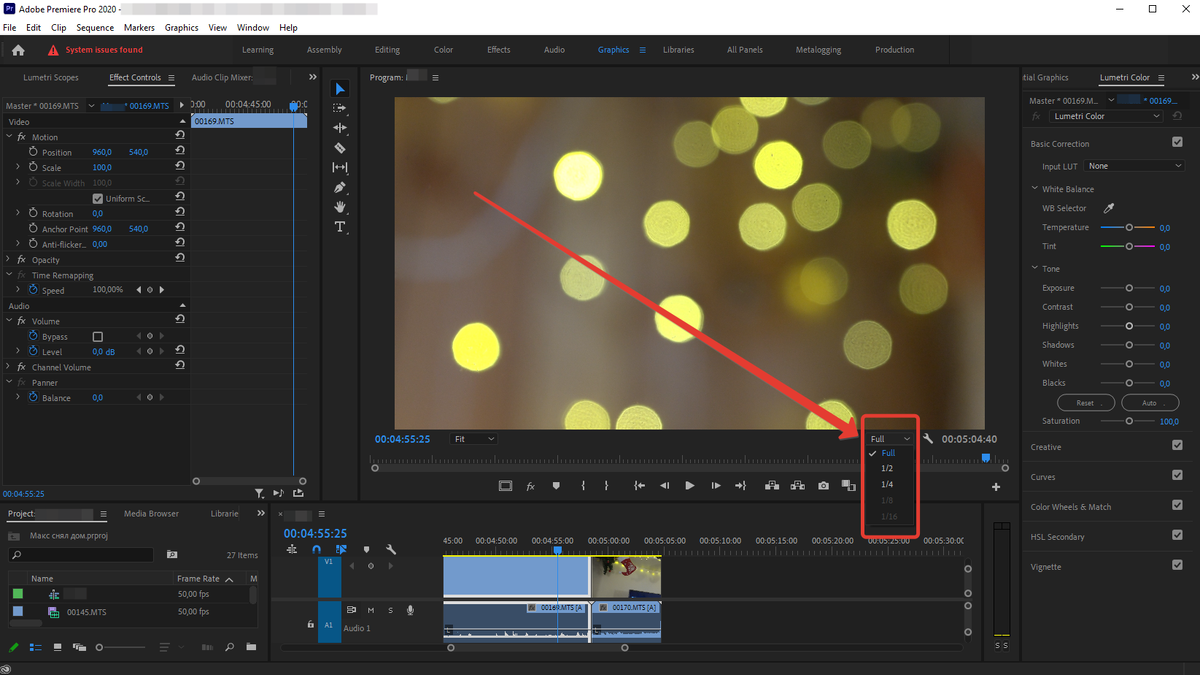
Task: Open the Input LUT dropdown
Action: tap(1135, 166)
